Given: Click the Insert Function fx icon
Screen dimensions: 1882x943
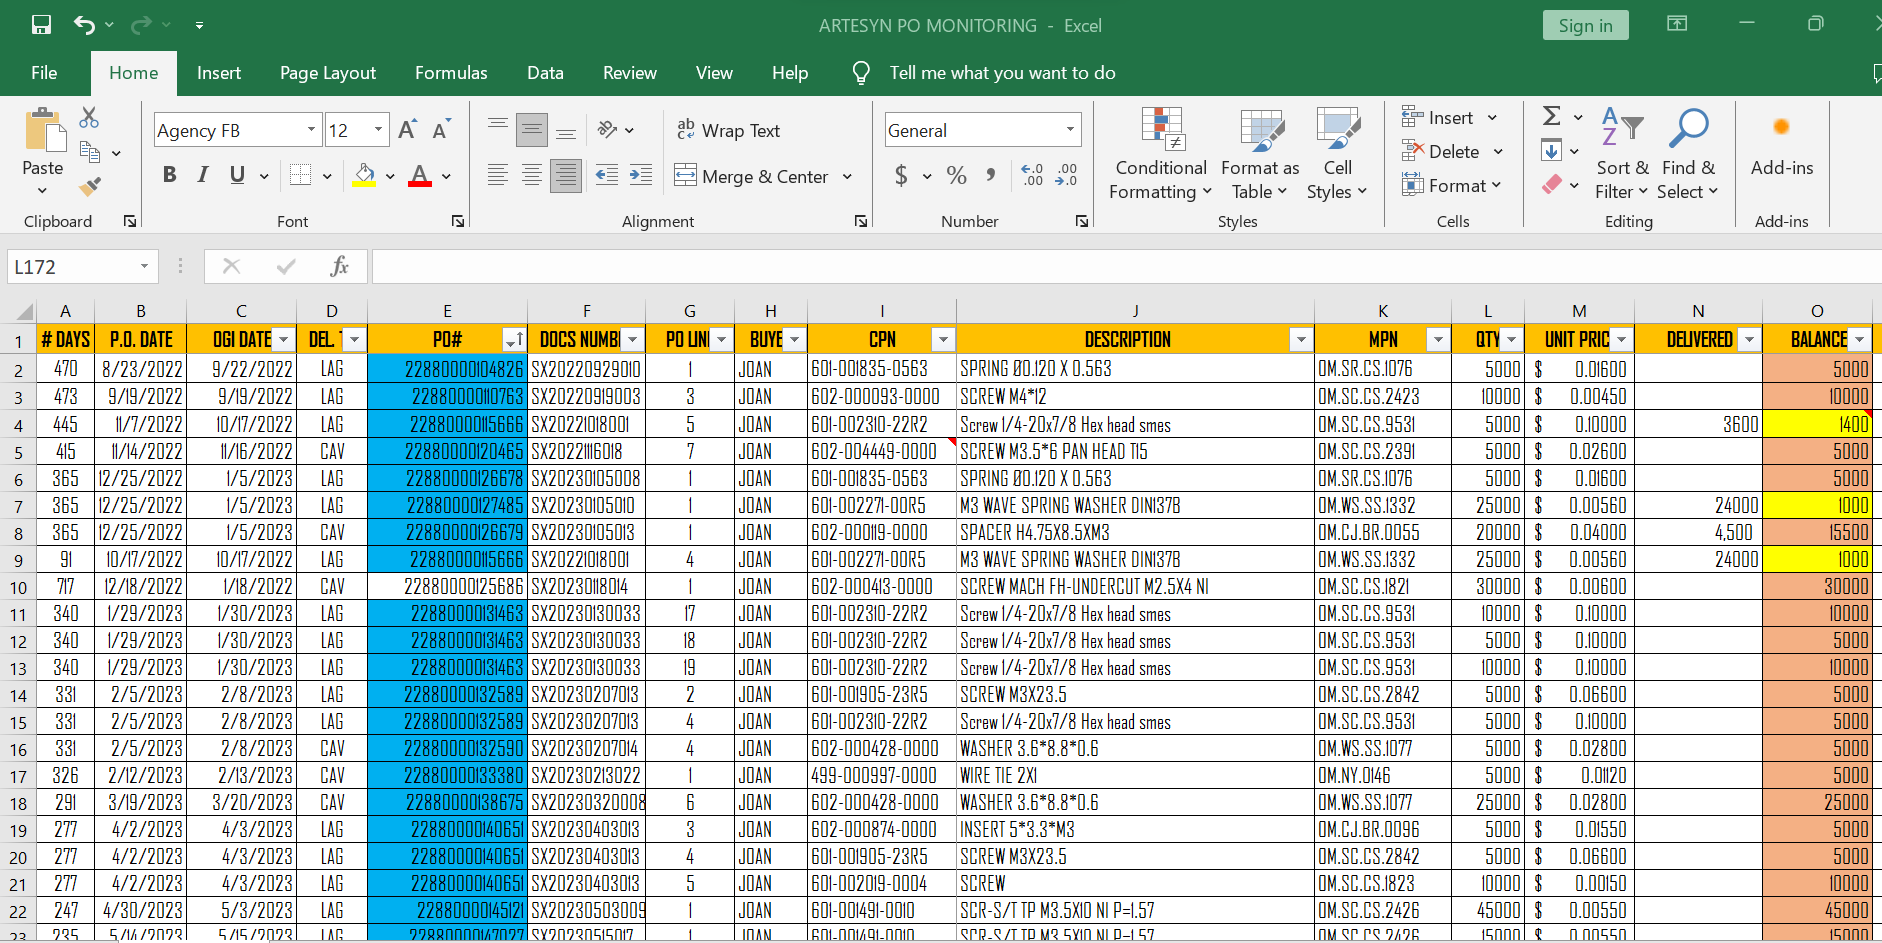Looking at the screenshot, I should pos(339,266).
